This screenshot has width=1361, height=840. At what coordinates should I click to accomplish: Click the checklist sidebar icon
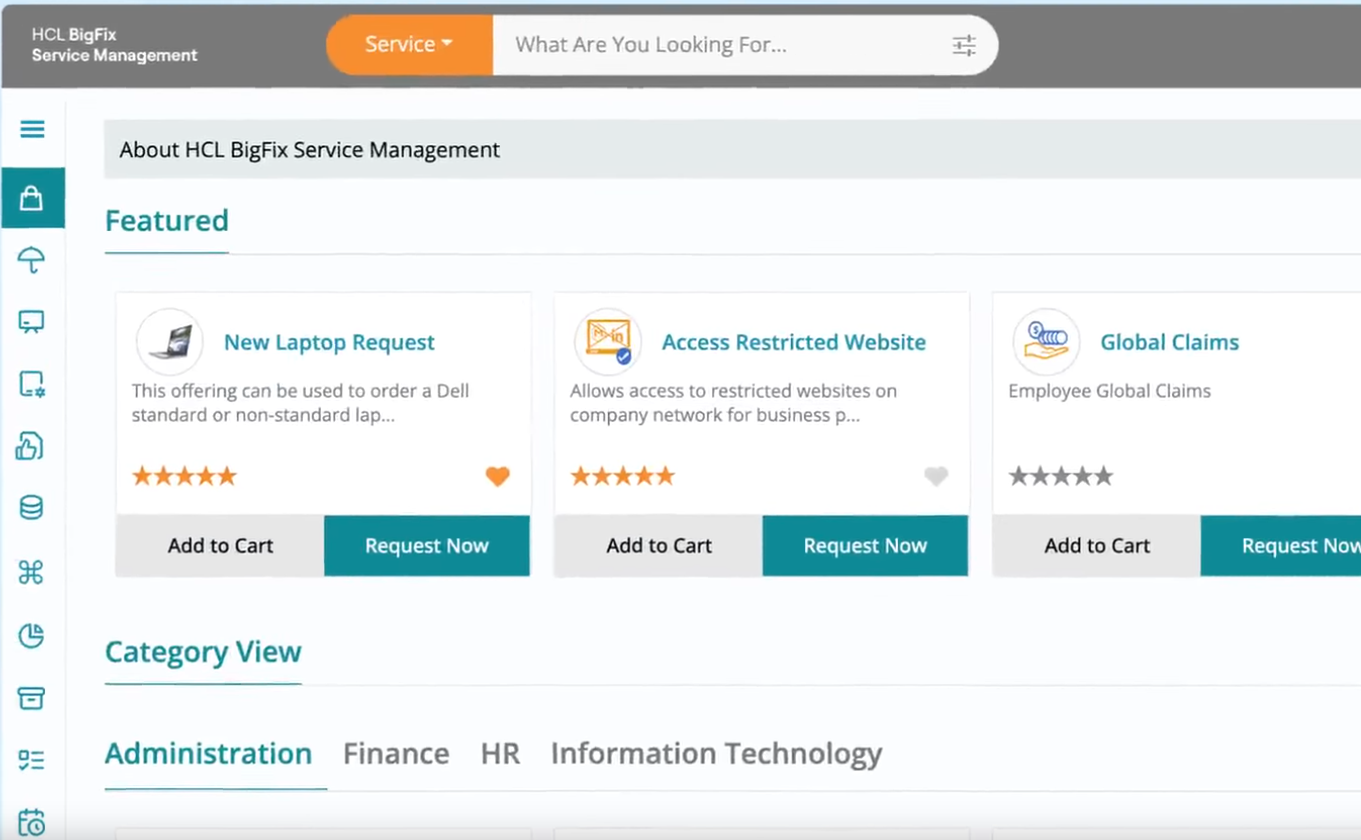(32, 761)
